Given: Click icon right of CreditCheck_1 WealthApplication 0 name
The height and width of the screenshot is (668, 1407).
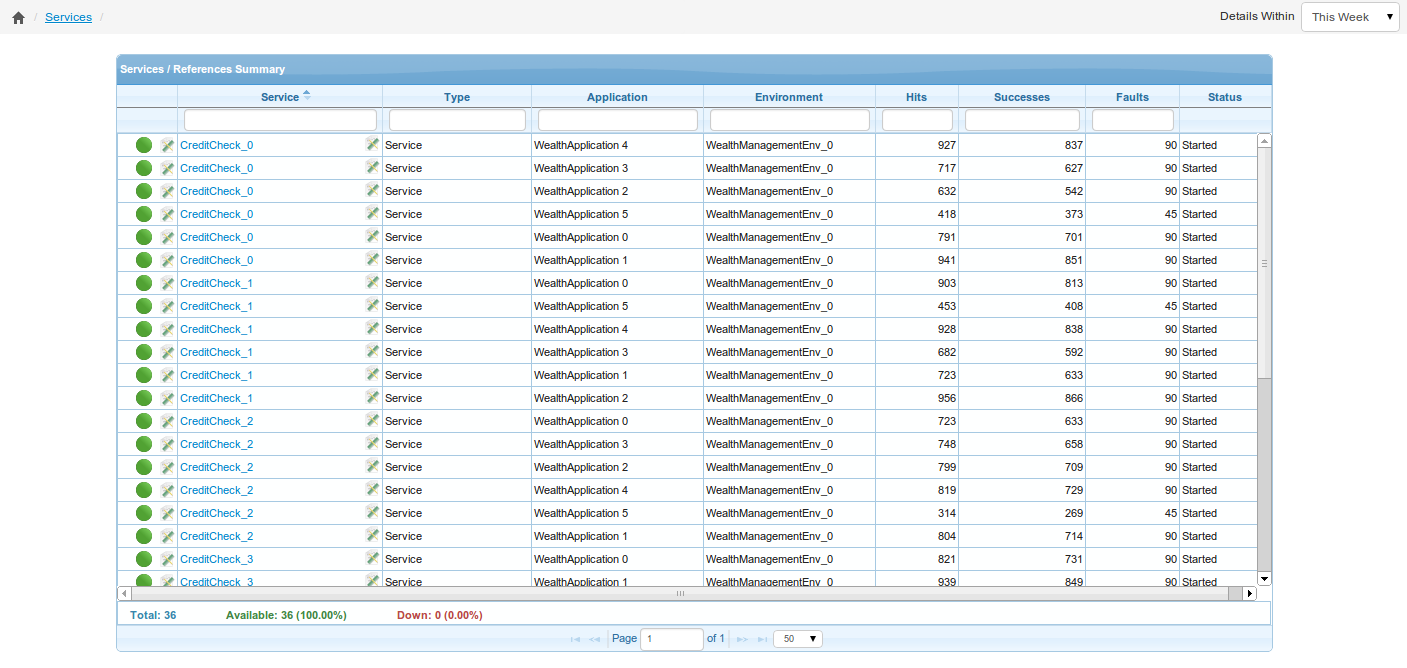Looking at the screenshot, I should coord(372,282).
